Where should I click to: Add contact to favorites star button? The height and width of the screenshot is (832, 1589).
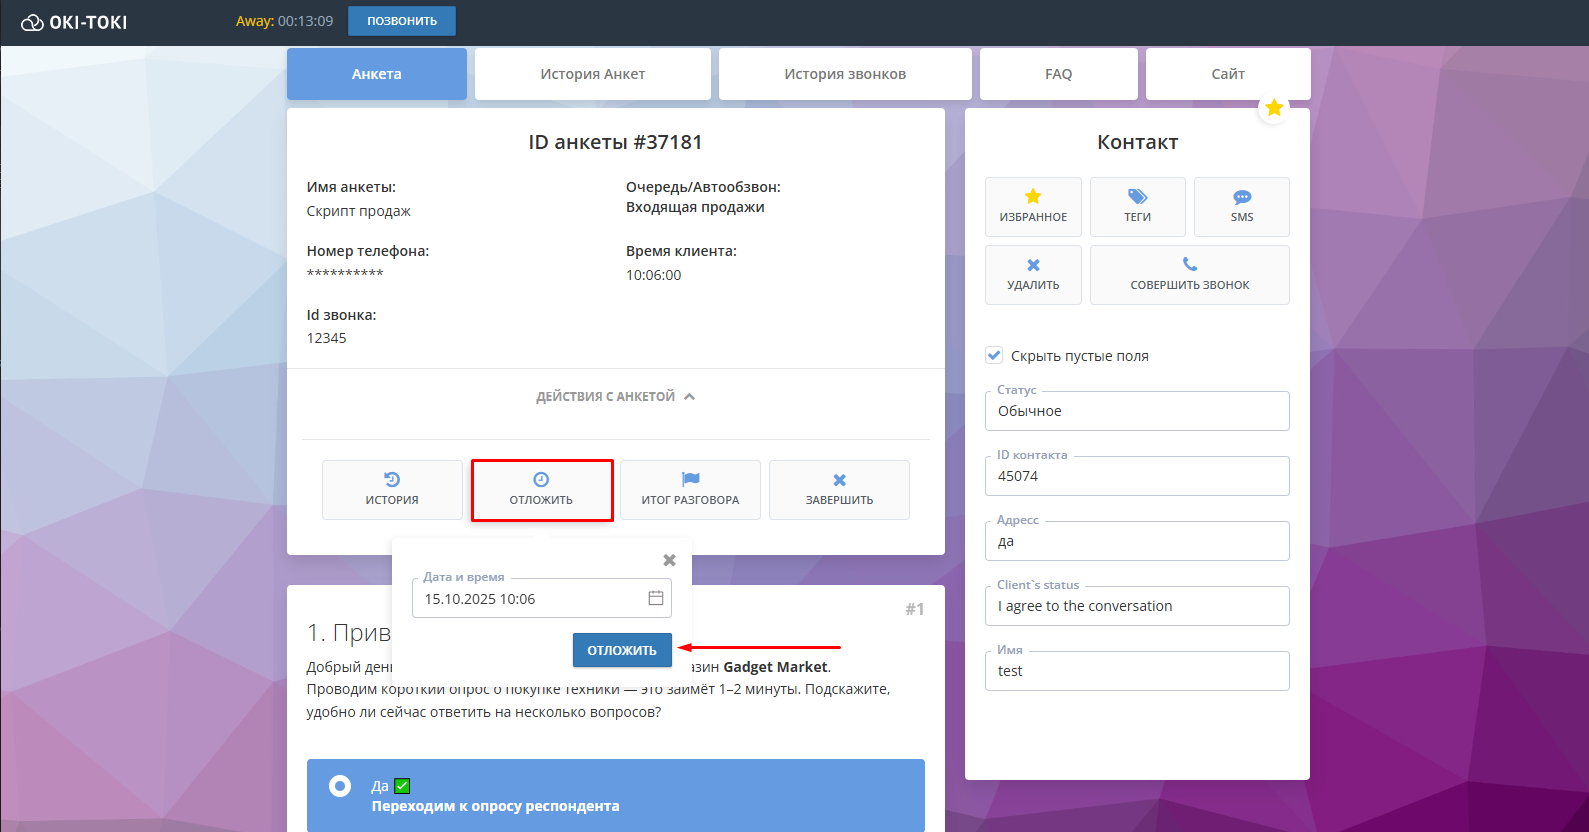(x=1033, y=206)
